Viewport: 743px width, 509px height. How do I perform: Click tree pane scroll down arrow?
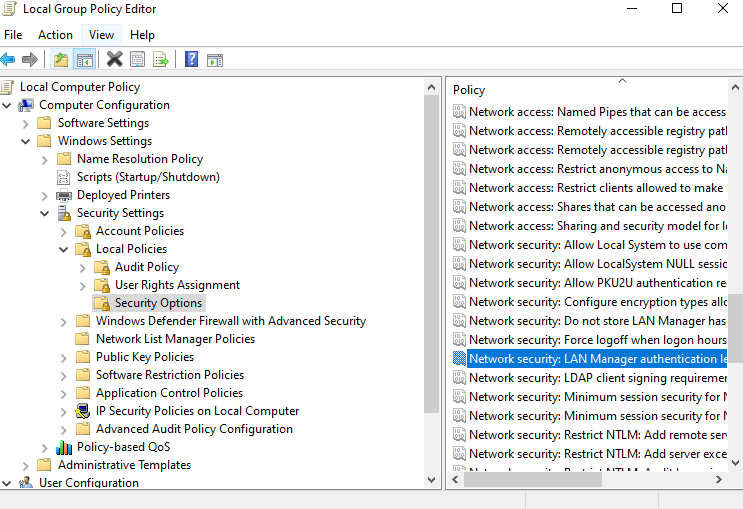tap(431, 479)
